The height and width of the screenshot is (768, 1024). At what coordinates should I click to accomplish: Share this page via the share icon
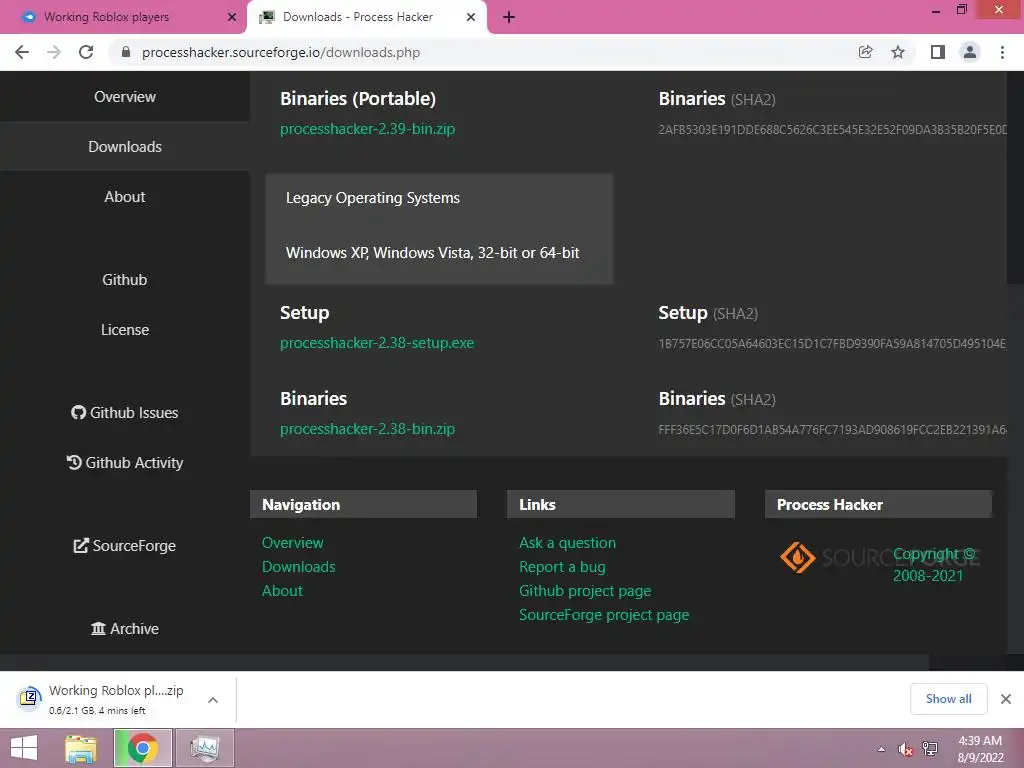tap(865, 52)
